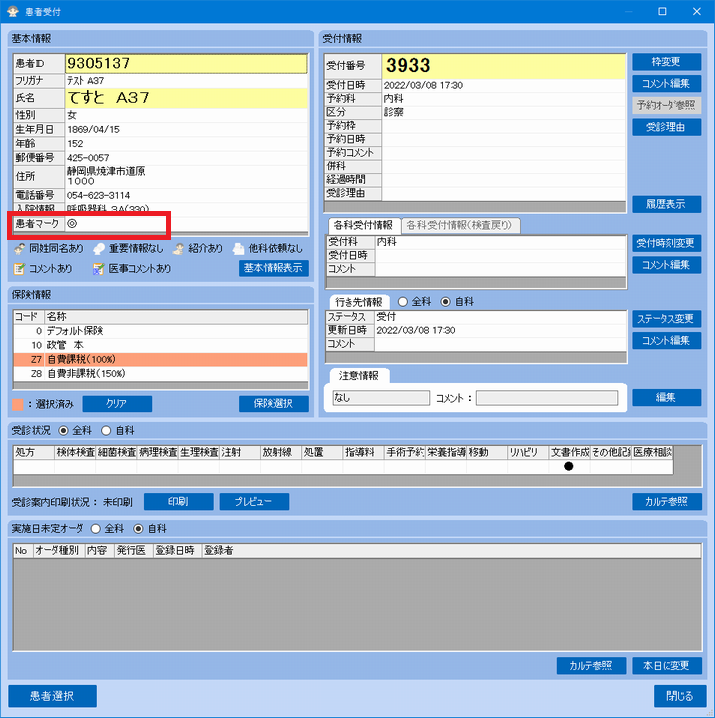Click コメント編集 button beside 各科受付 コメント
The width and height of the screenshot is (715, 718).
click(666, 265)
